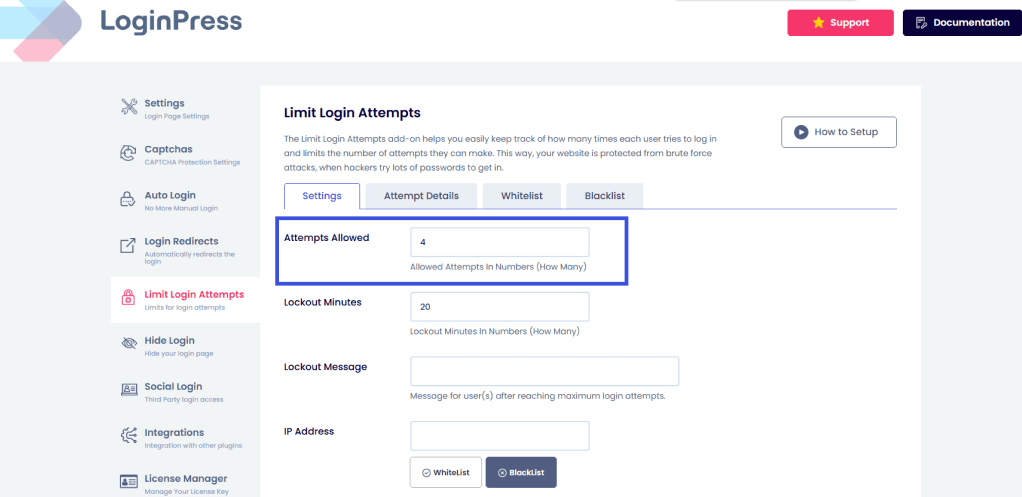This screenshot has width=1022, height=497.
Task: Open the Attempt Details tab
Action: pos(421,196)
